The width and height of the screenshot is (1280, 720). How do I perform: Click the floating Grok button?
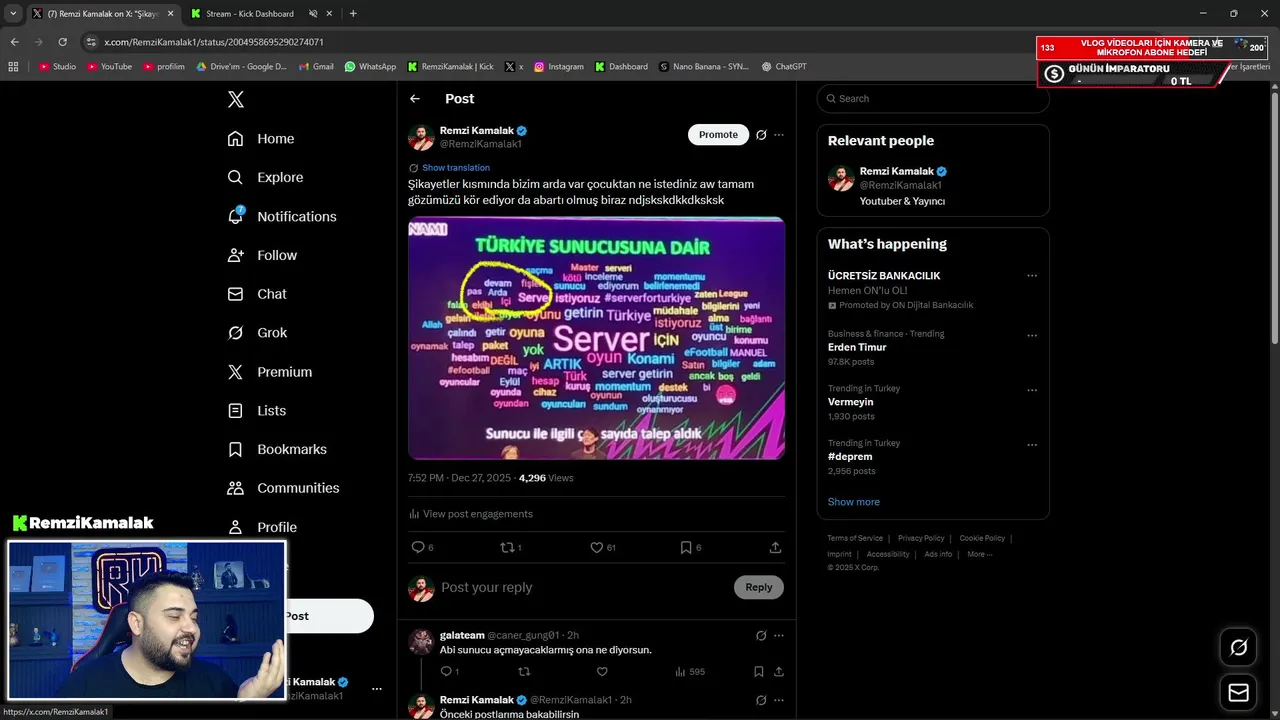tap(1238, 648)
